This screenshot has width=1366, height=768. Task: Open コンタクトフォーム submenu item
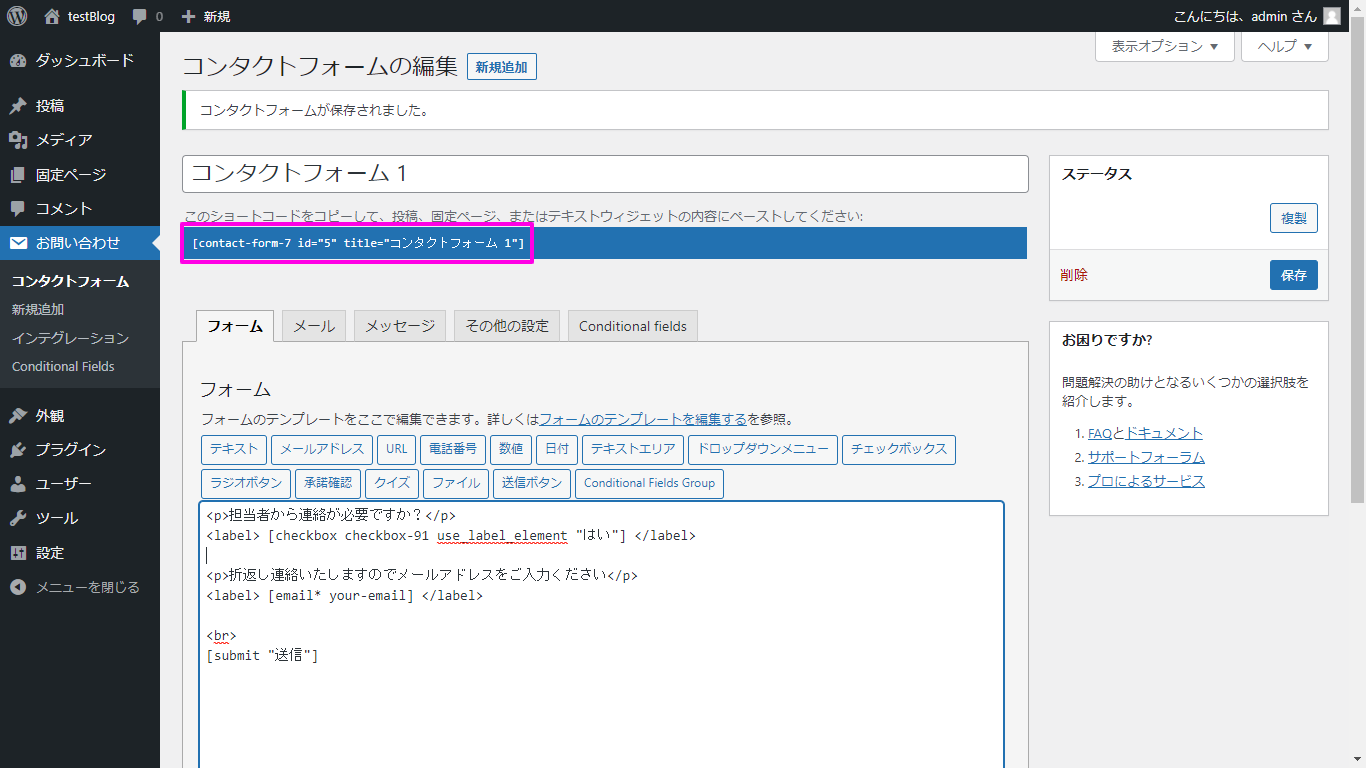(71, 282)
